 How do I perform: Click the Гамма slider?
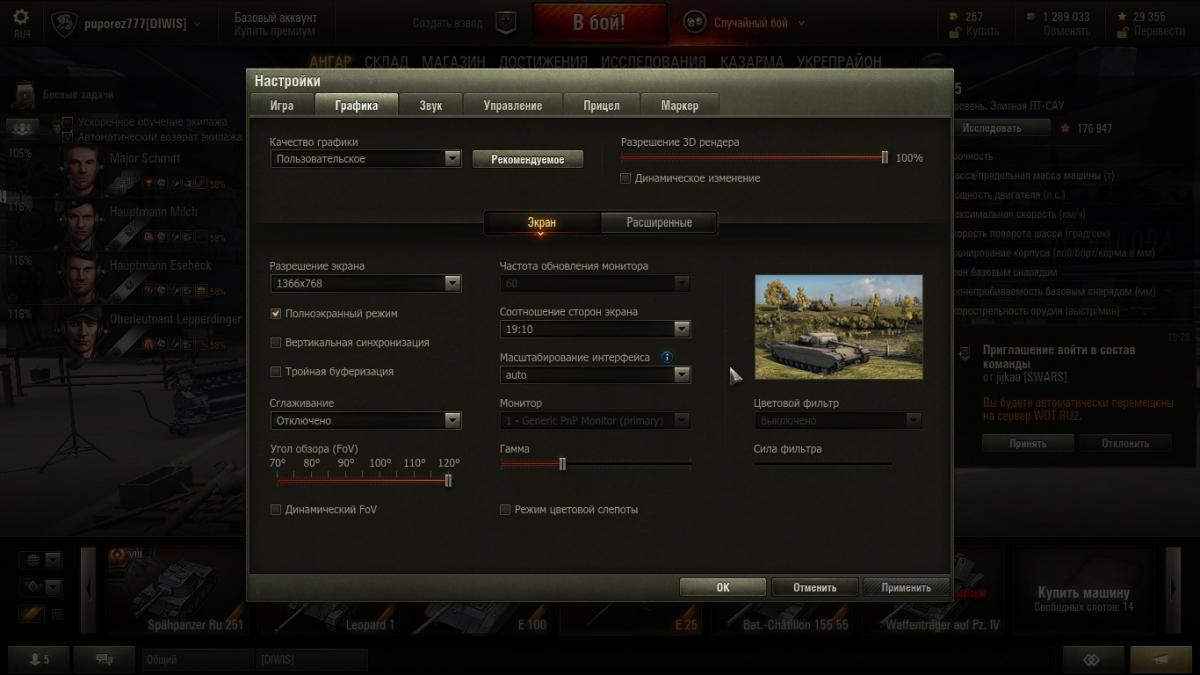[596, 463]
